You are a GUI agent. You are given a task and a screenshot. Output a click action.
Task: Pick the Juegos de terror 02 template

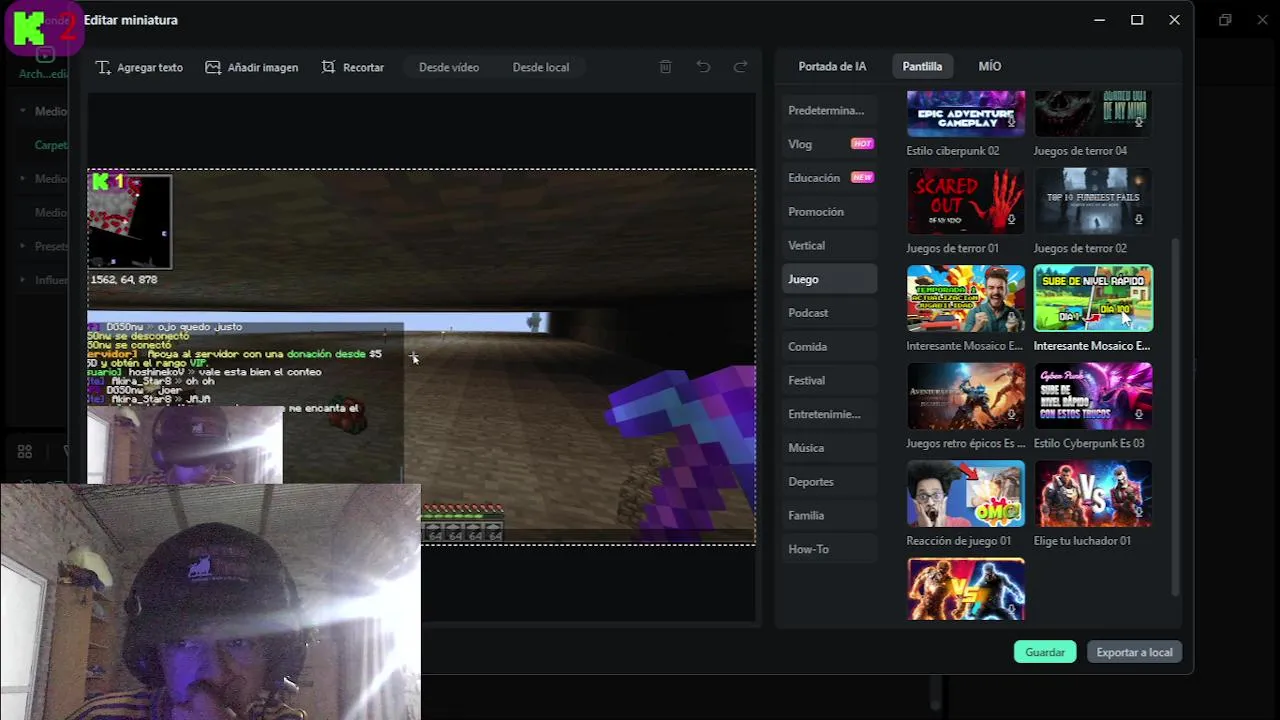click(x=1093, y=201)
